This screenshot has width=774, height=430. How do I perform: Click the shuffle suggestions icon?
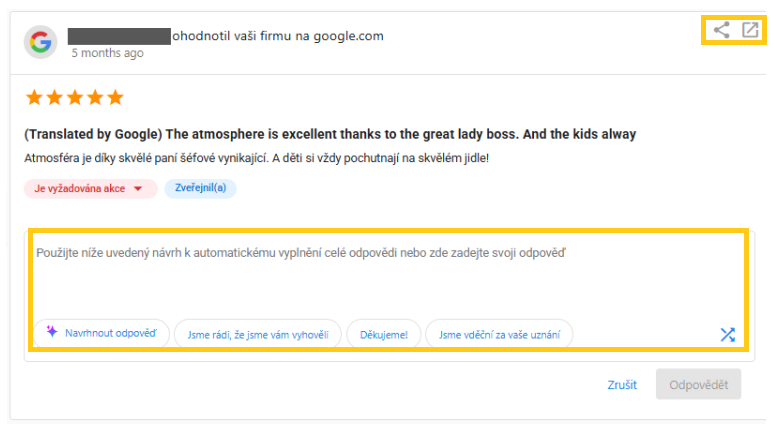pos(727,335)
